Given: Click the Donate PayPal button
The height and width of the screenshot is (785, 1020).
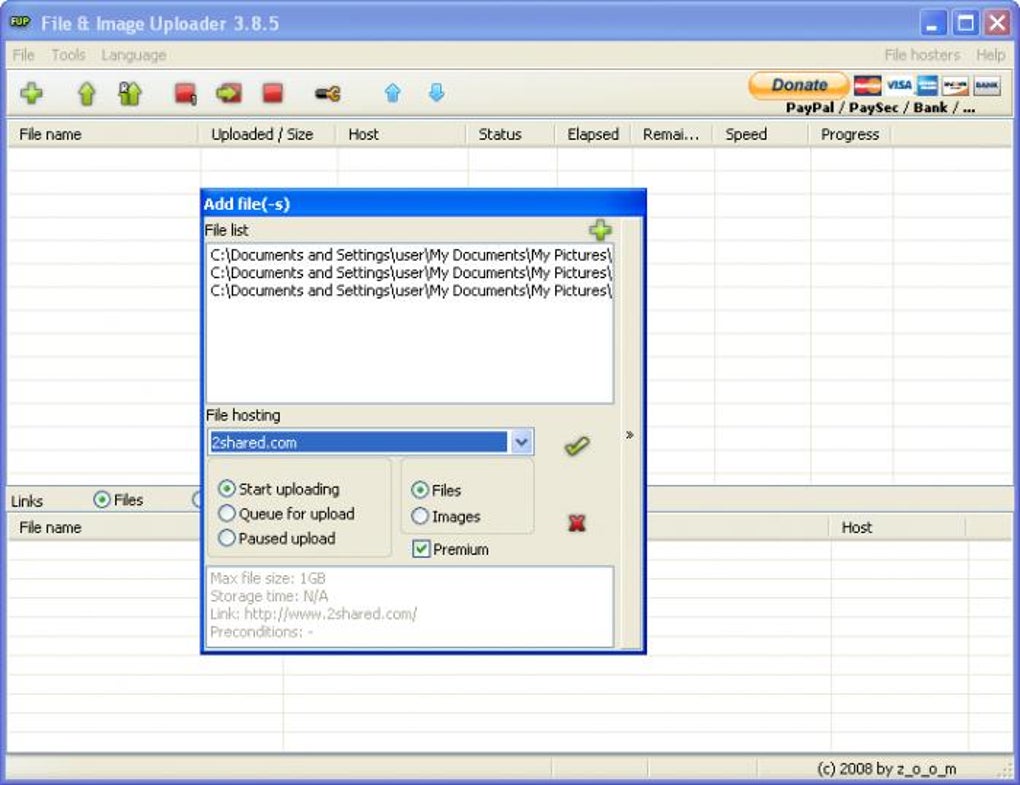Looking at the screenshot, I should [x=799, y=85].
